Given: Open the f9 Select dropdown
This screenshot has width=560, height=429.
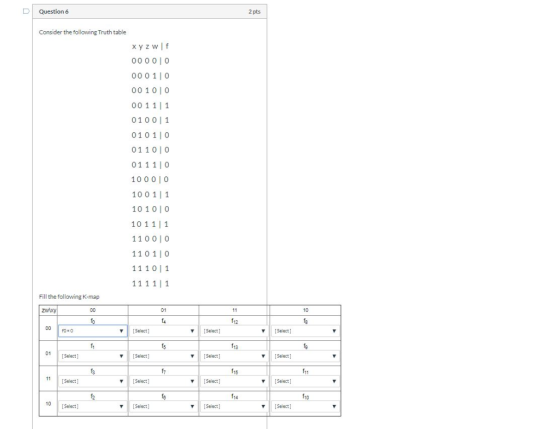Looking at the screenshot, I should (x=305, y=356).
